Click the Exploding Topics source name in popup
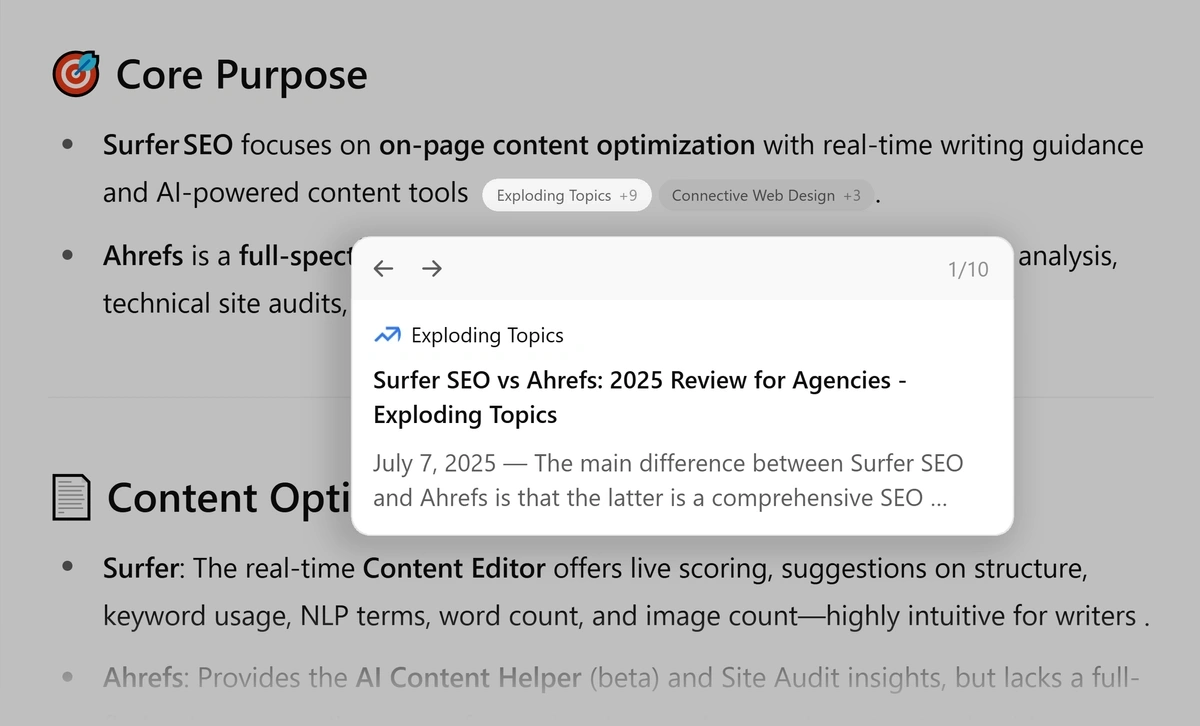1200x726 pixels. [487, 335]
